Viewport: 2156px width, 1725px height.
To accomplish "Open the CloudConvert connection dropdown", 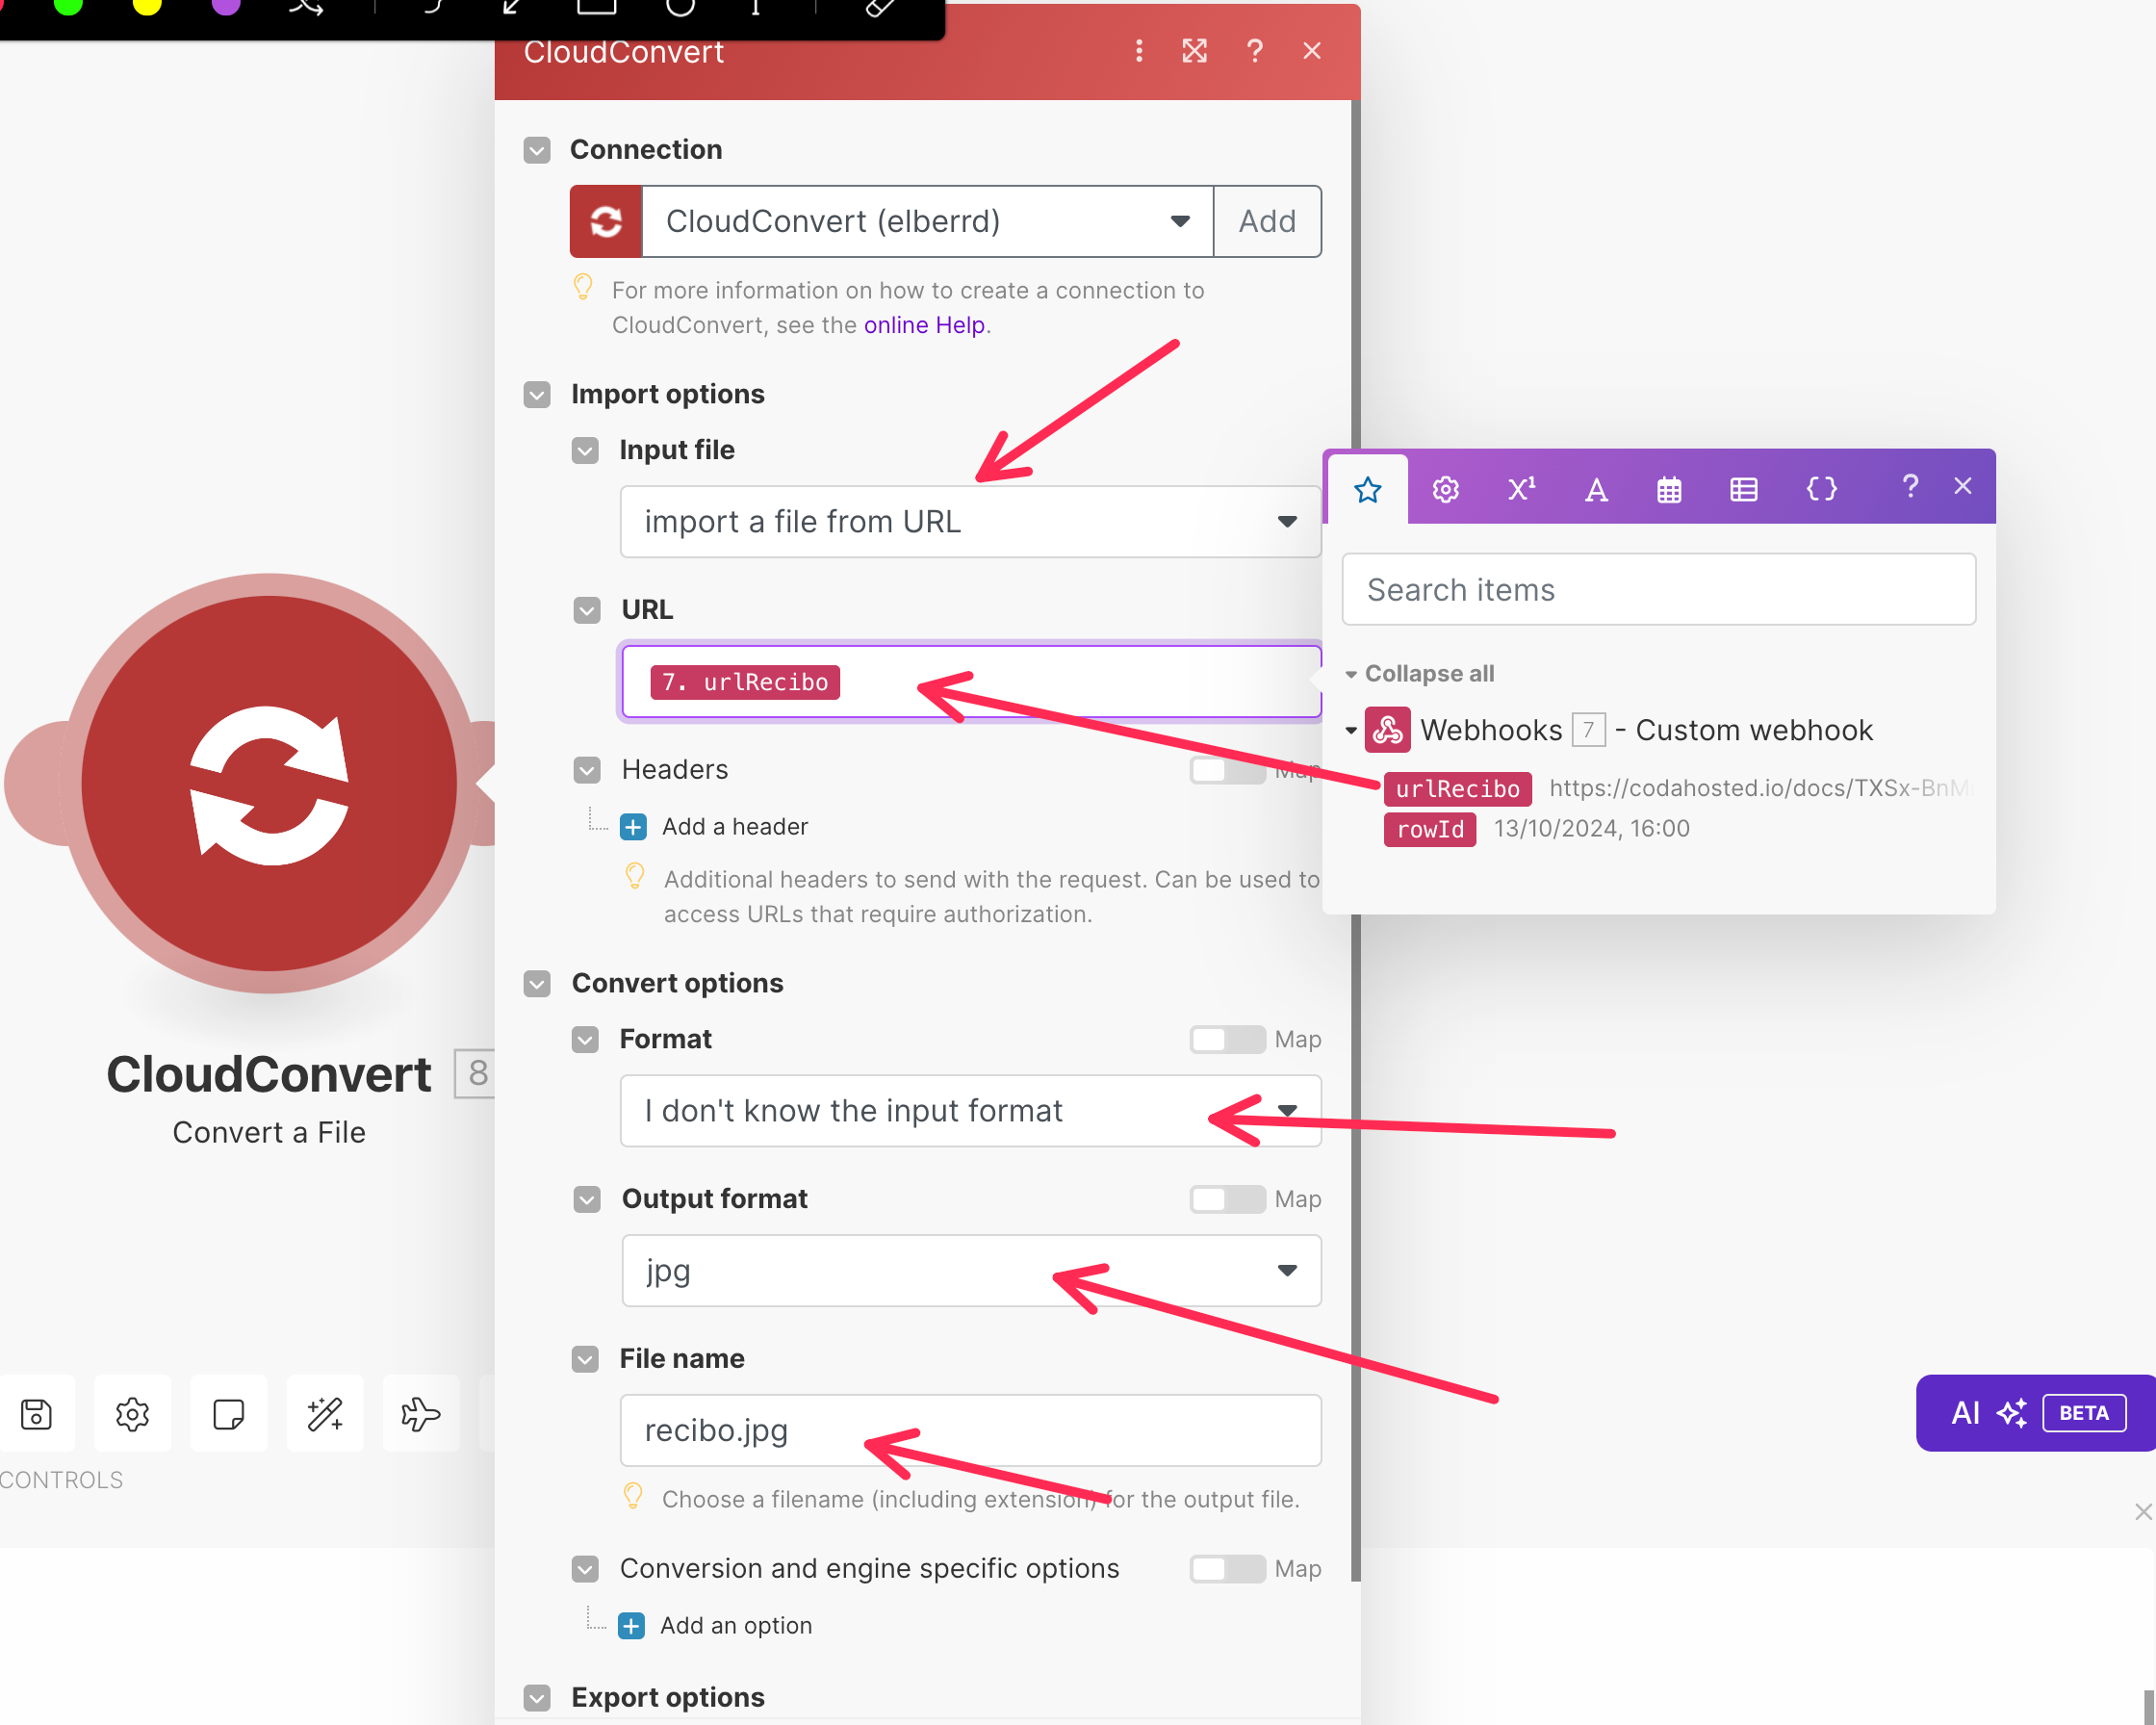I will (x=927, y=221).
